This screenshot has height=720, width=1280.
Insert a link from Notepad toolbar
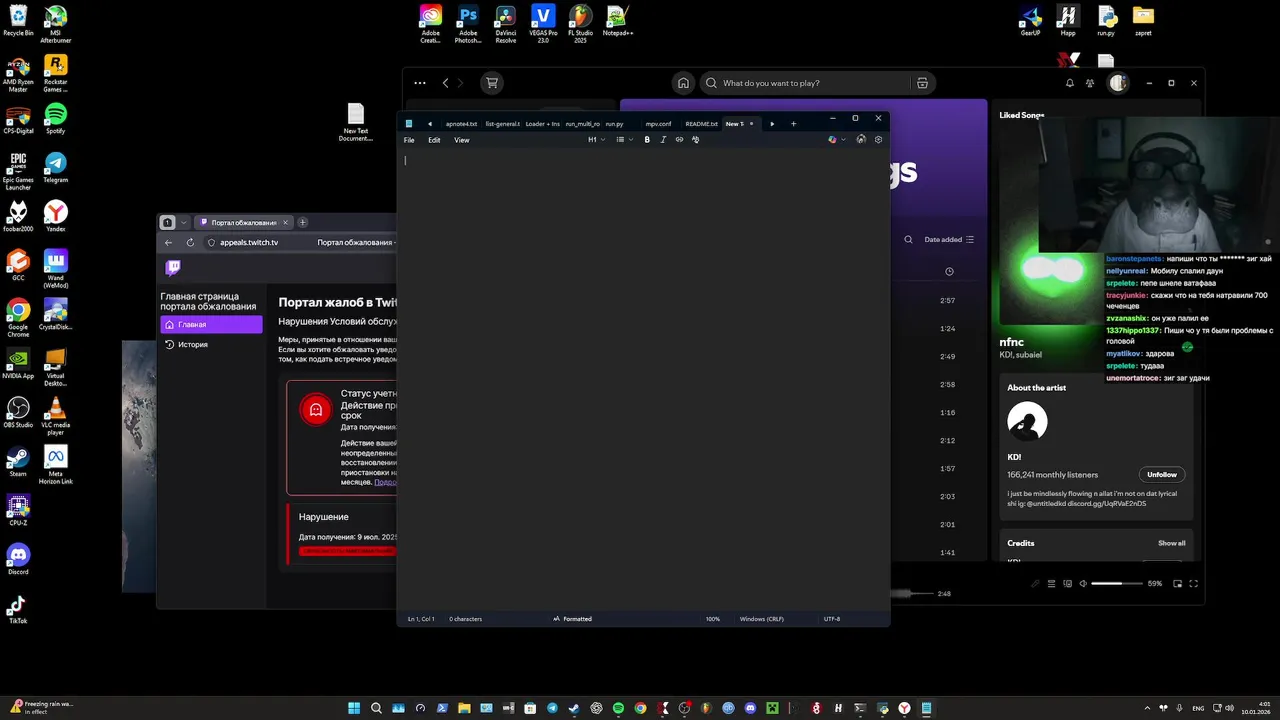pyautogui.click(x=679, y=140)
